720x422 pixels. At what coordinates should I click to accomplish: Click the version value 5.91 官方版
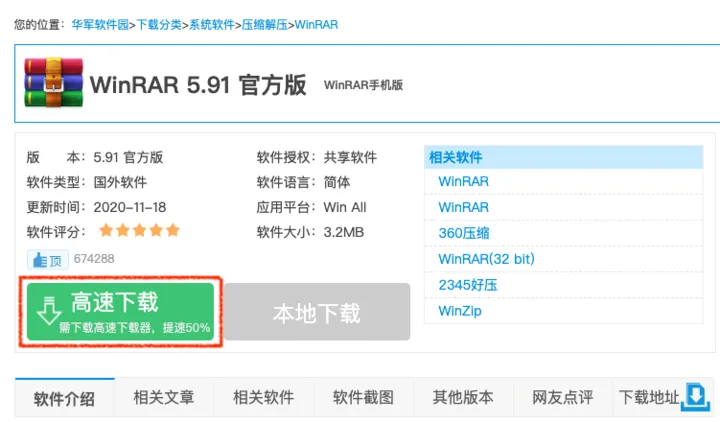point(128,157)
